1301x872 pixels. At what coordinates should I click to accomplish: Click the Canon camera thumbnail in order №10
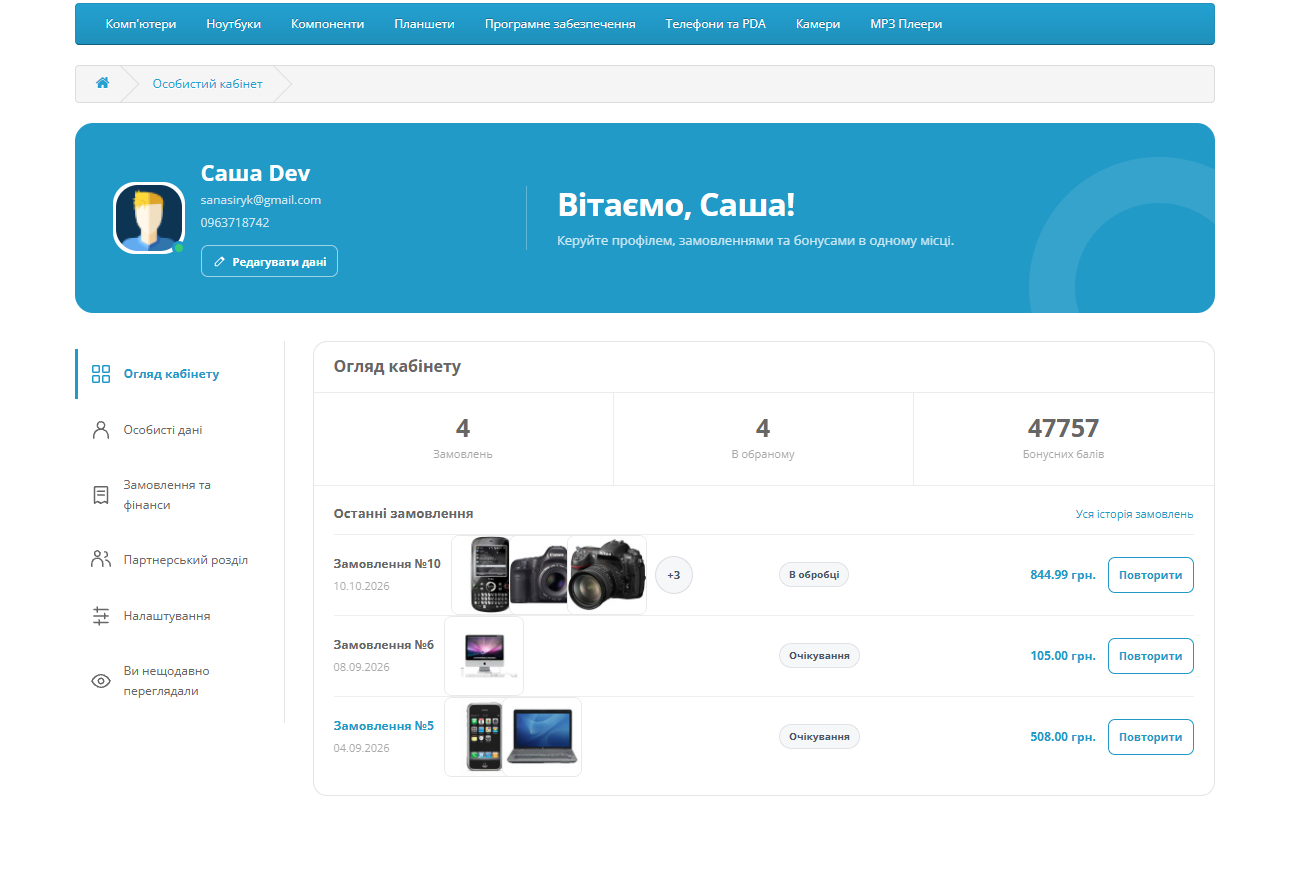540,576
